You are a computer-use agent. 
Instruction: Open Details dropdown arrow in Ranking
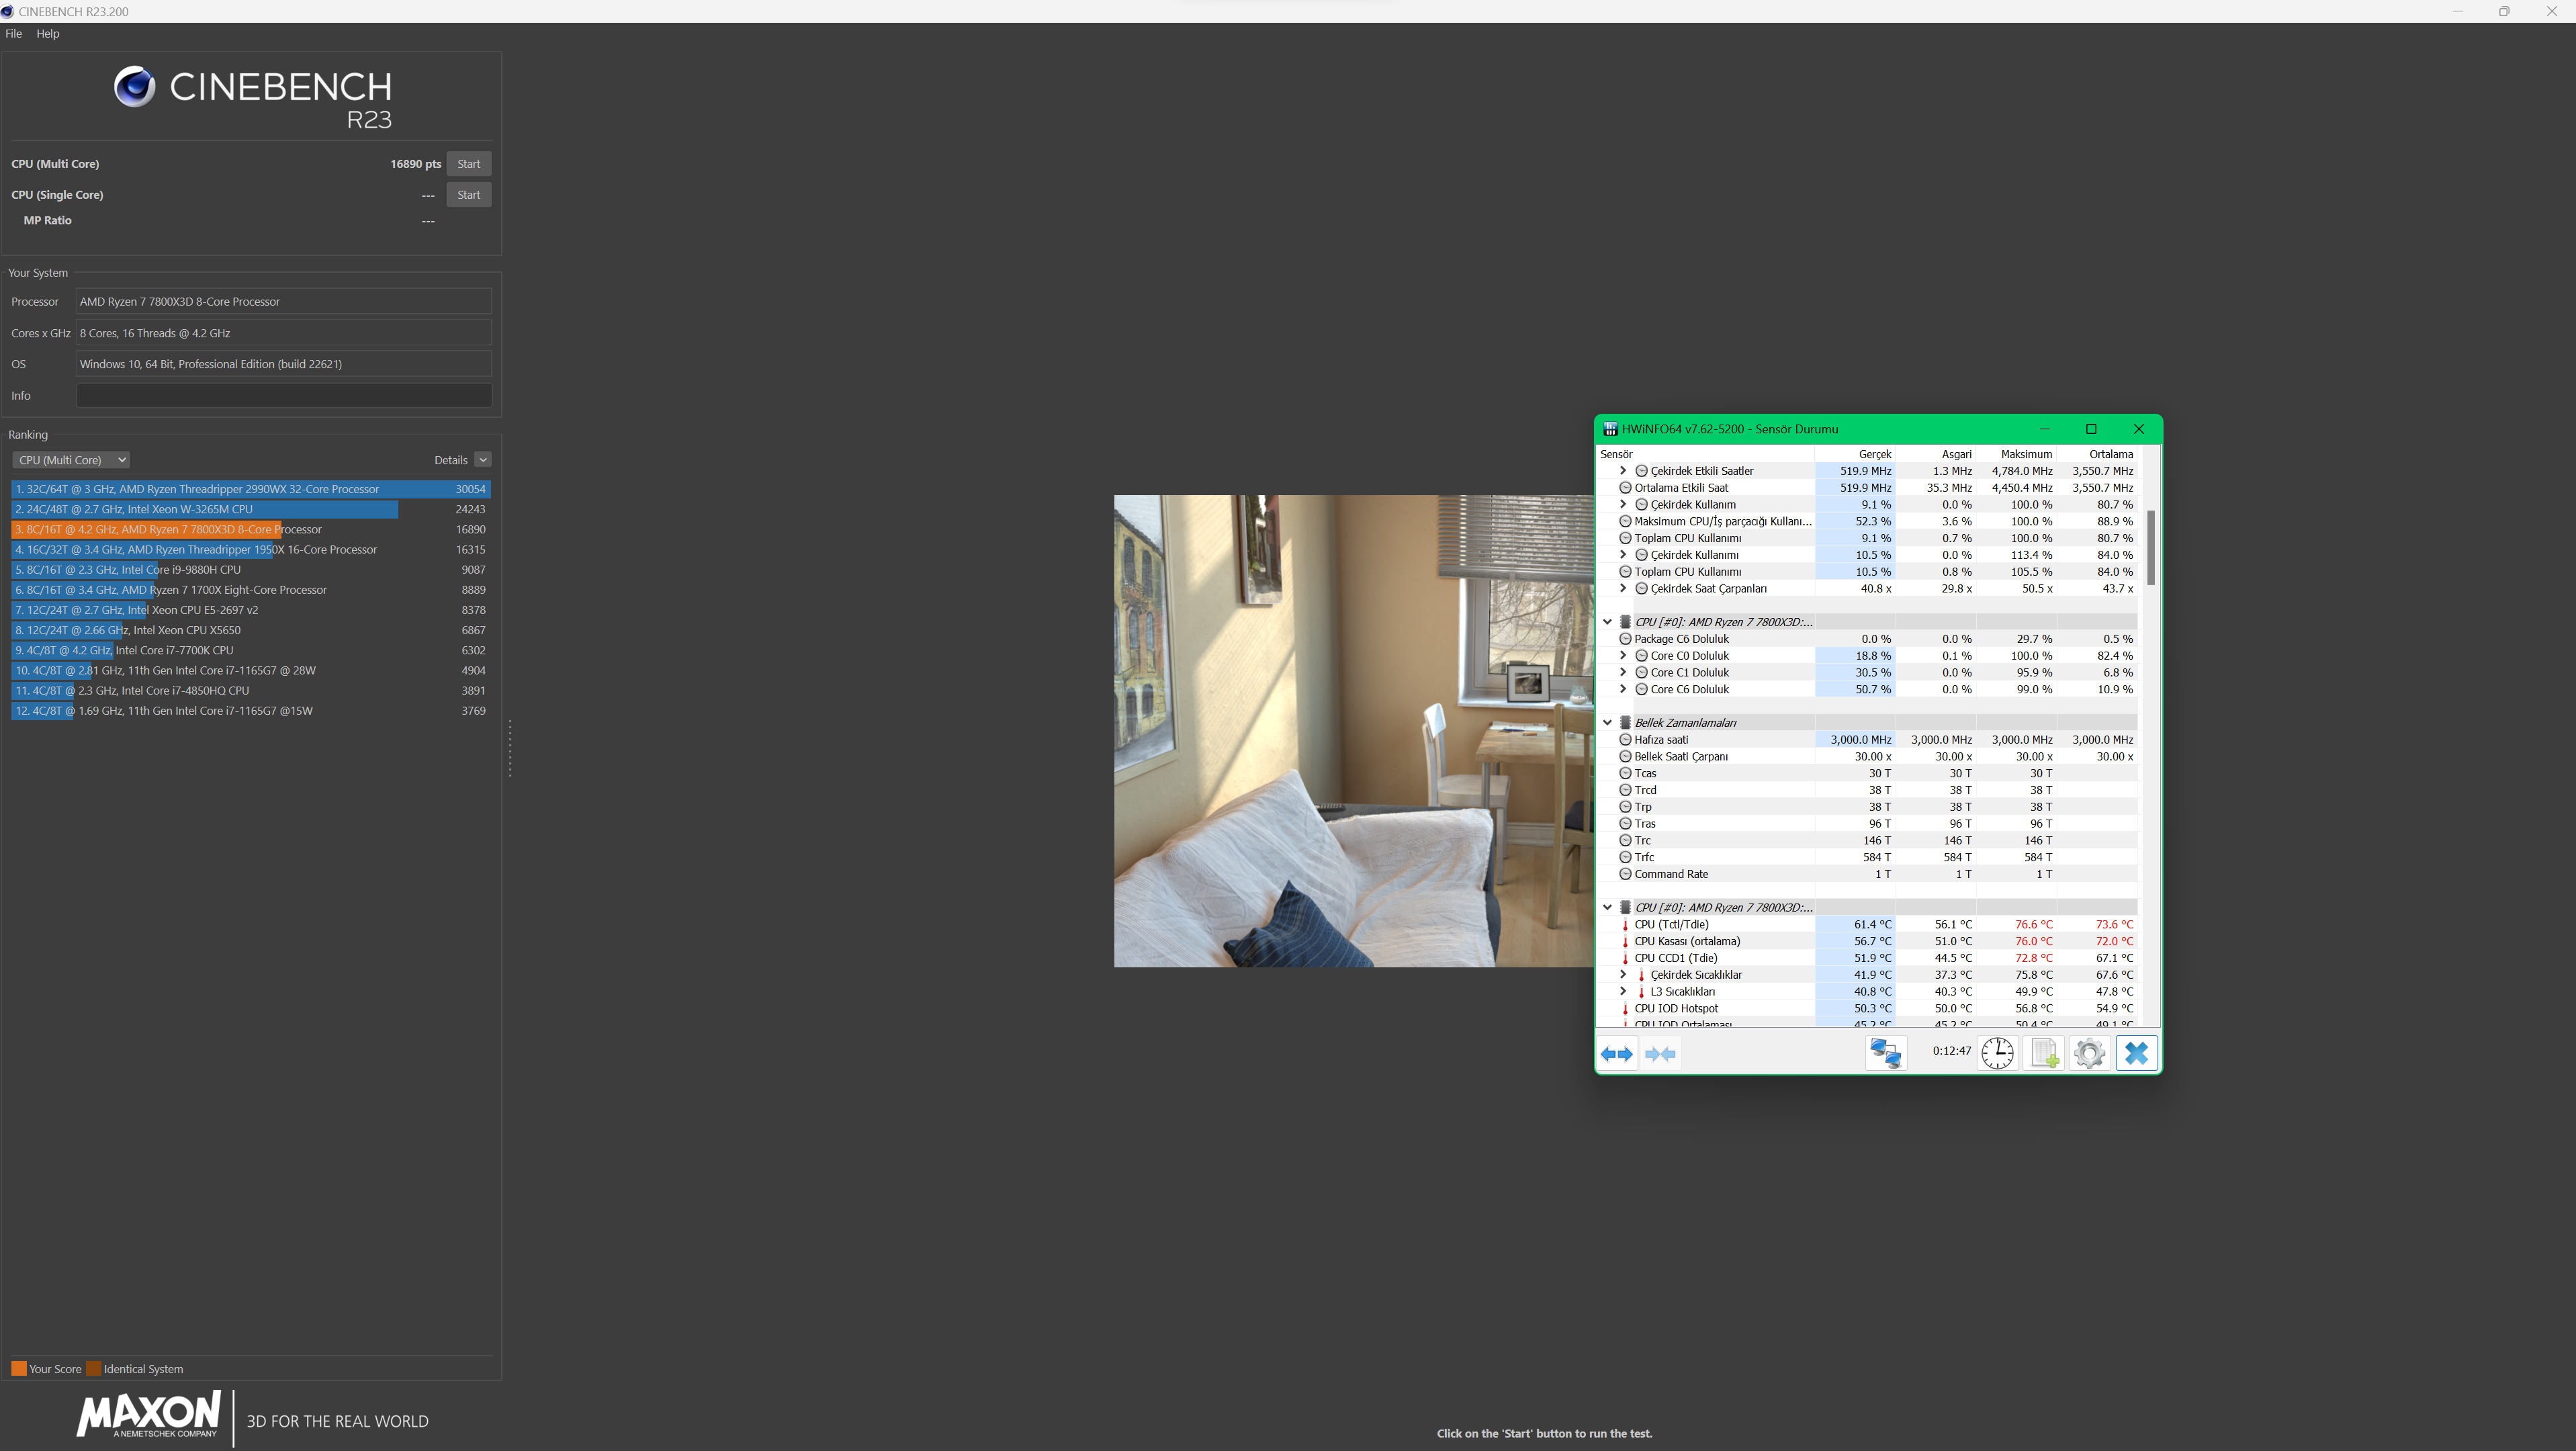click(483, 460)
